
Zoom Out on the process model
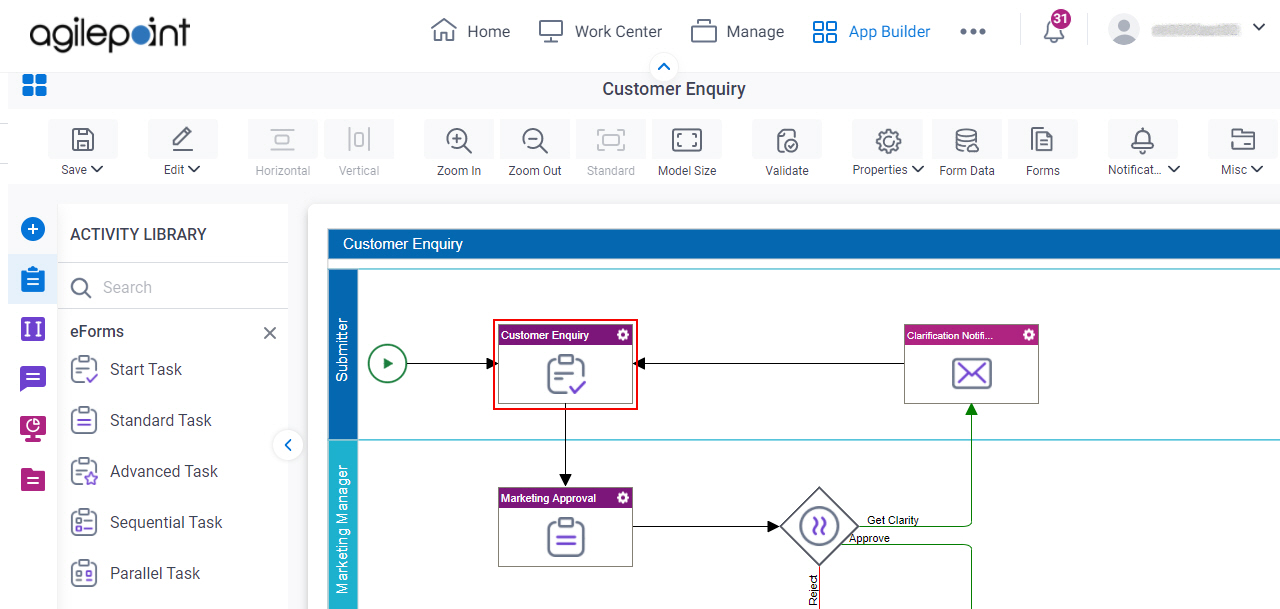(535, 149)
